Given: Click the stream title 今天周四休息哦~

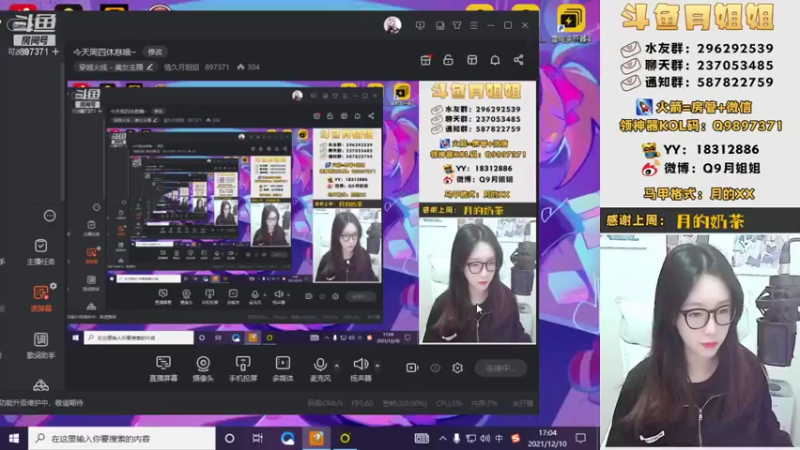Looking at the screenshot, I should coord(105,52).
